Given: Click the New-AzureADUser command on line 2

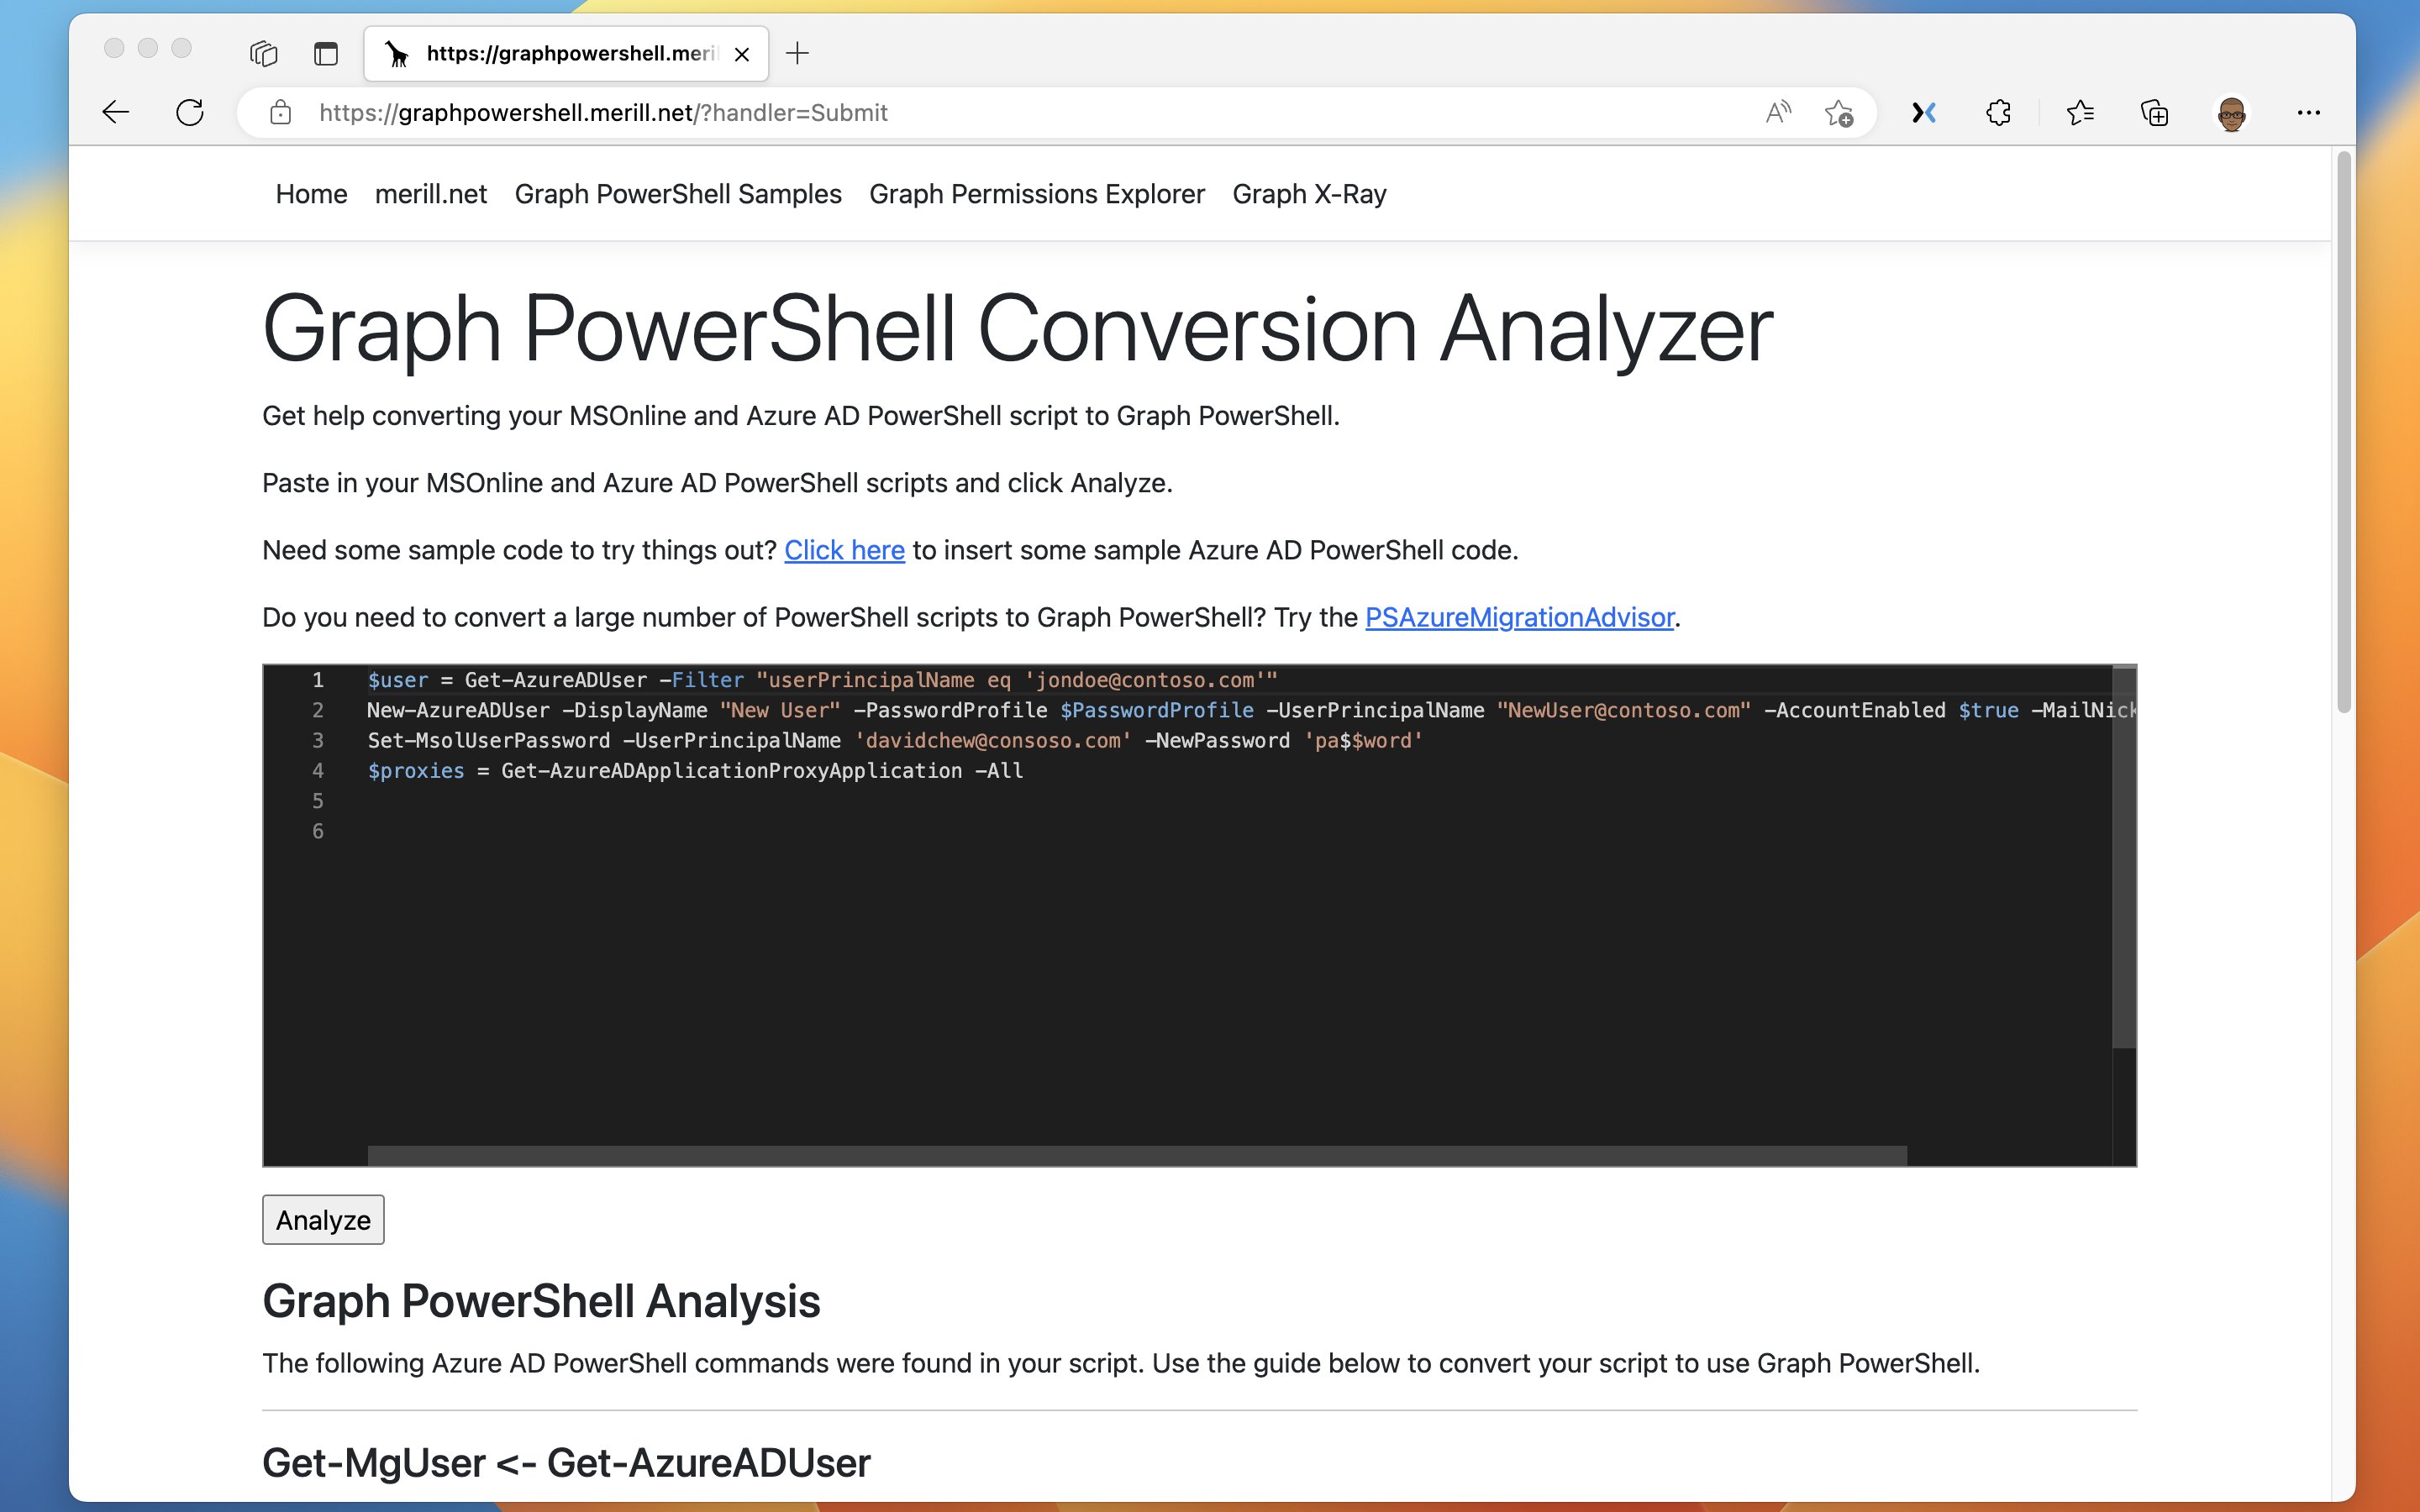Looking at the screenshot, I should 458,710.
